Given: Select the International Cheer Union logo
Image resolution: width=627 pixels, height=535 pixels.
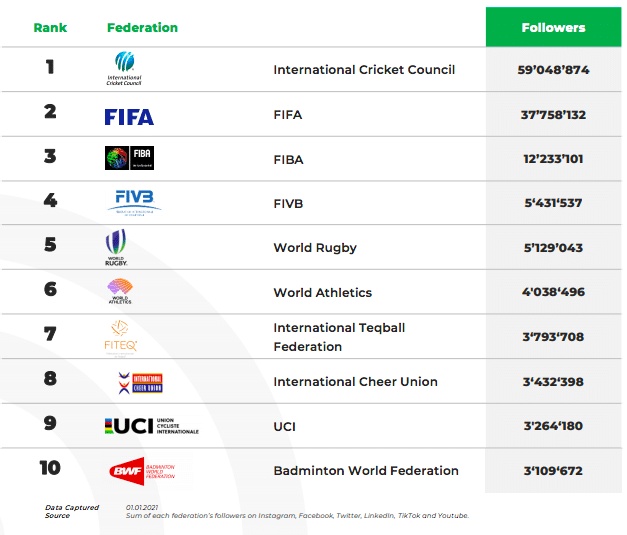Looking at the screenshot, I should tap(140, 383).
